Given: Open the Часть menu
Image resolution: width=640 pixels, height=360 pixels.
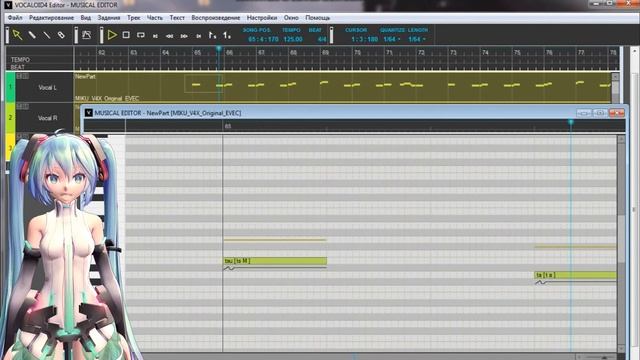Looking at the screenshot, I should click(155, 18).
